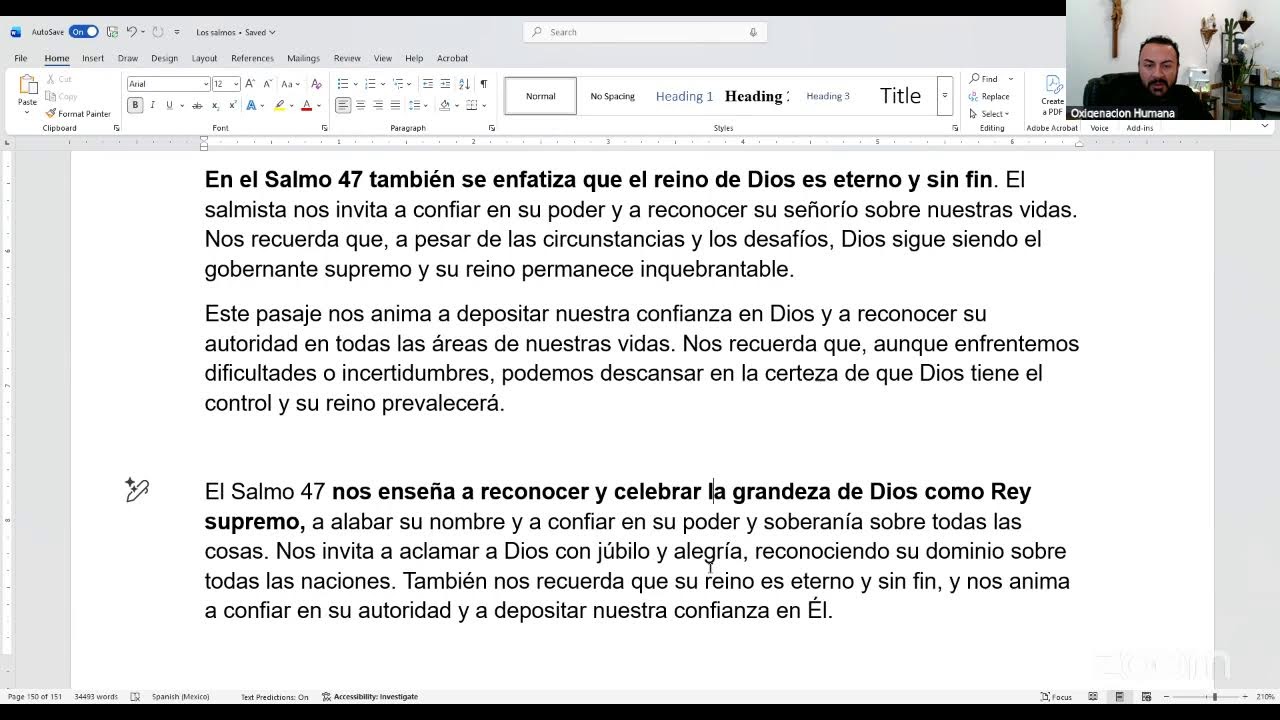Apply the red font color
Image resolution: width=1280 pixels, height=720 pixels.
[306, 105]
